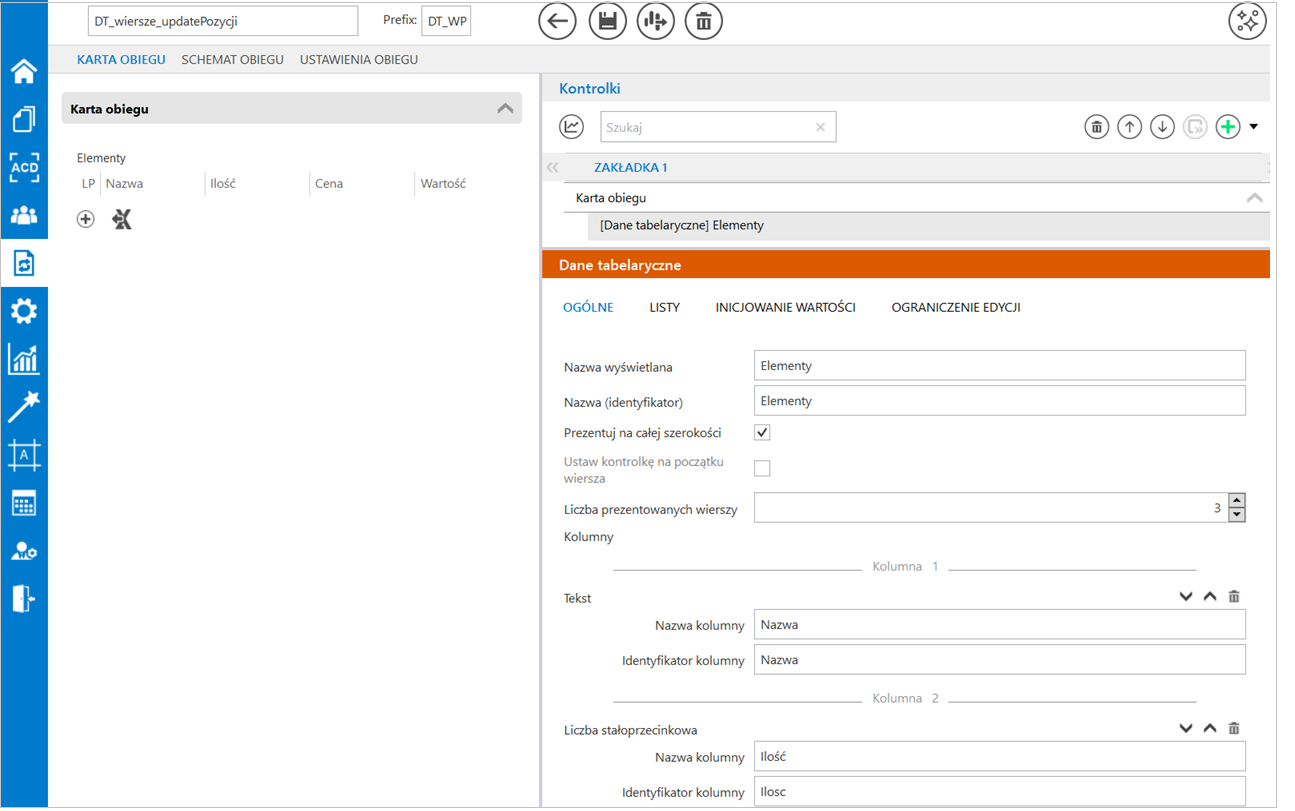Move Kolumna 2 down with chevron arrow
This screenshot has width=1295, height=811.
coord(1186,729)
